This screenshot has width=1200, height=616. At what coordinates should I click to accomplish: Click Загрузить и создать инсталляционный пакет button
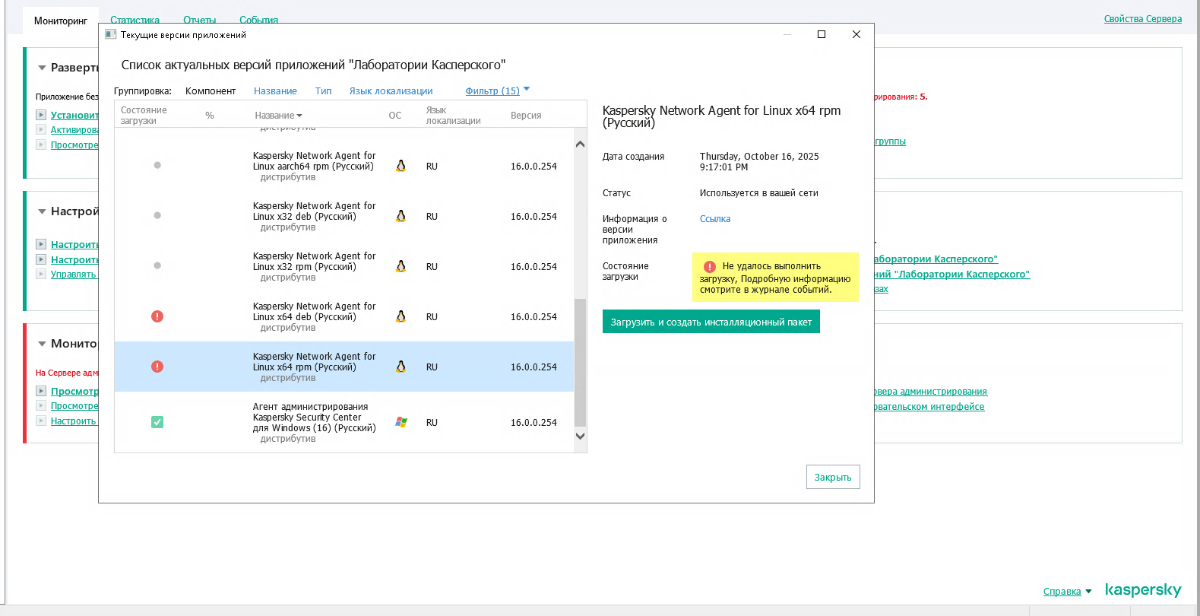[x=710, y=322]
